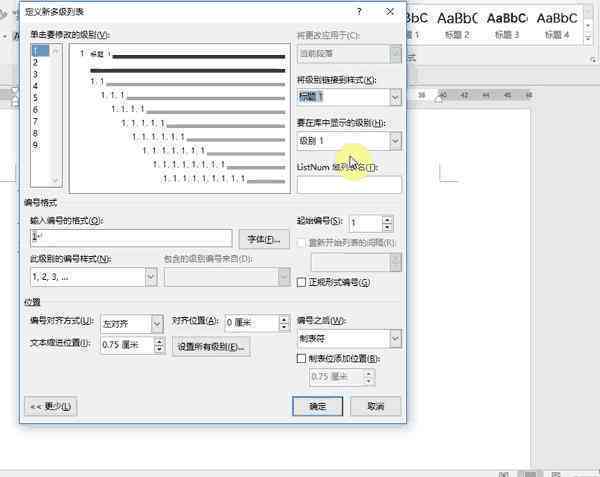Screen dimensions: 600x477
Task: Open the Word styles pane launcher icon
Action: 593,60
